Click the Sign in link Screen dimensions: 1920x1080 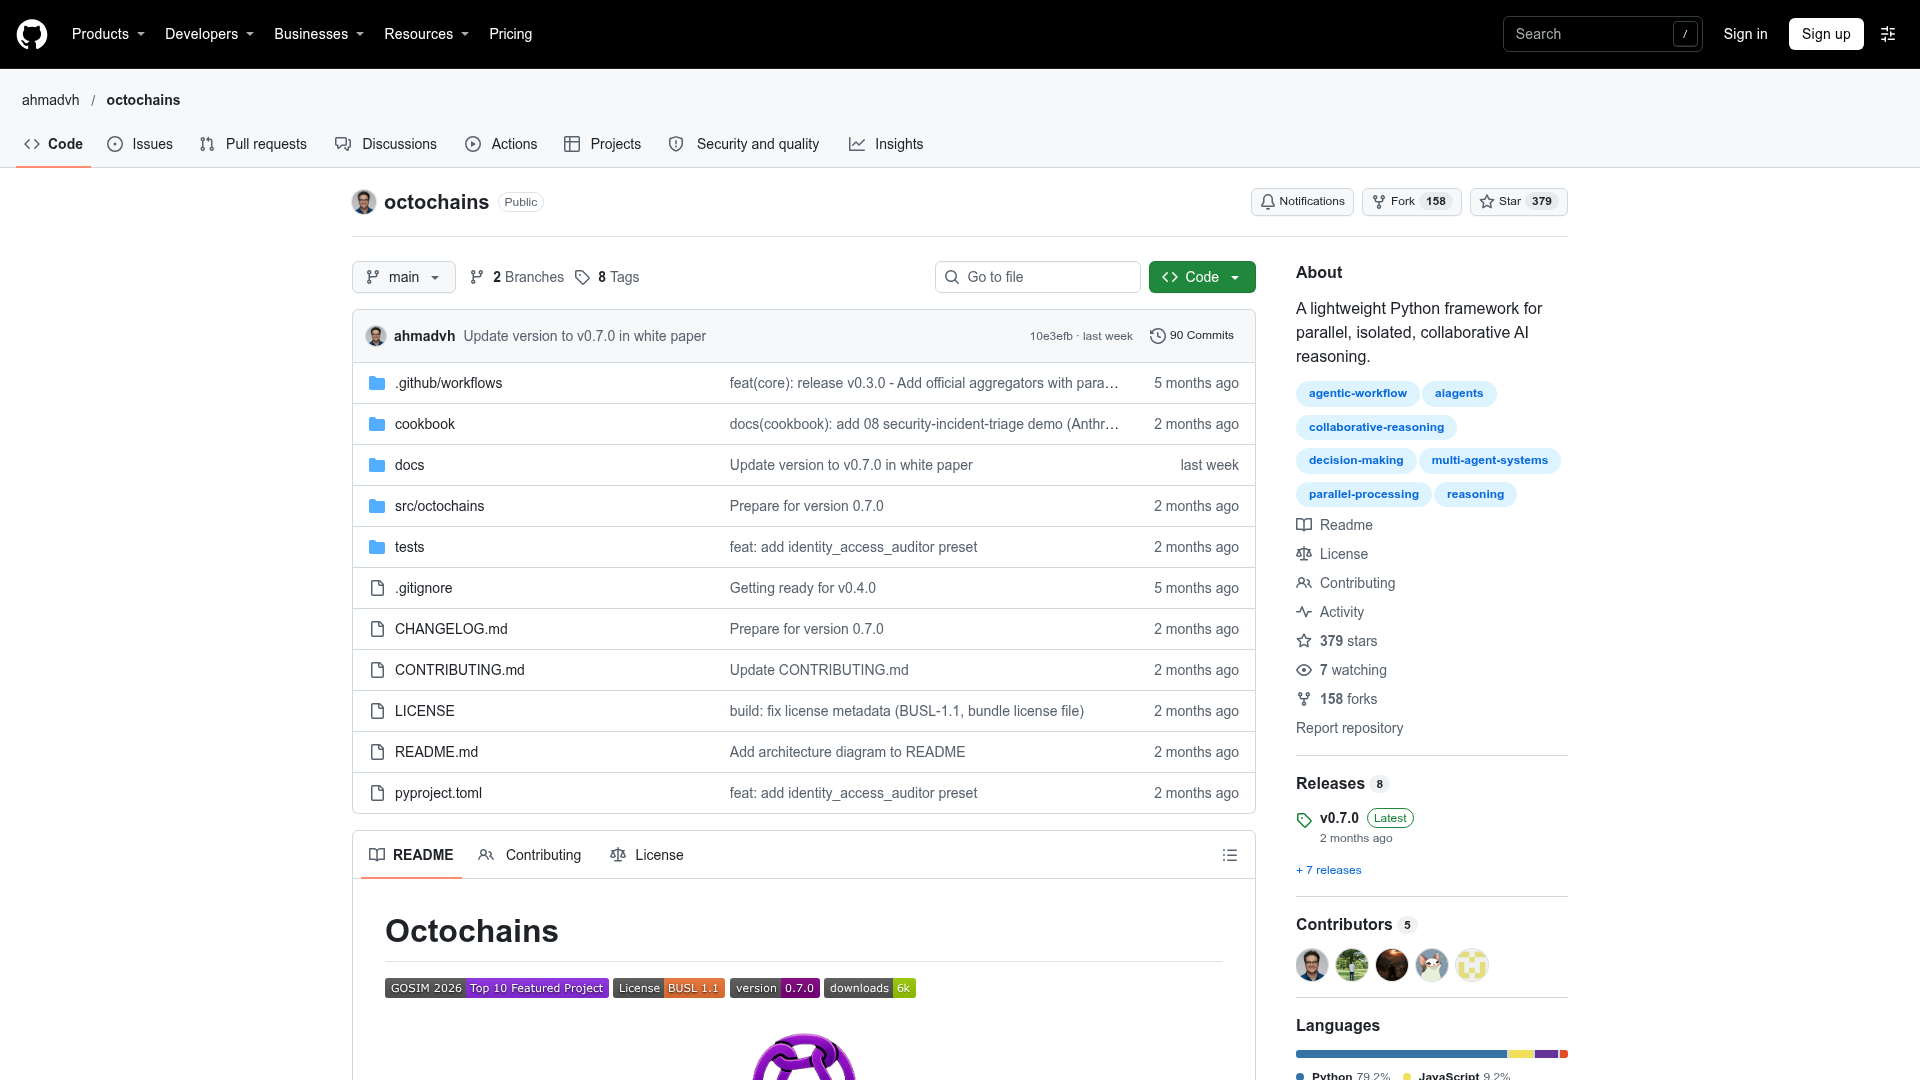[x=1745, y=34]
